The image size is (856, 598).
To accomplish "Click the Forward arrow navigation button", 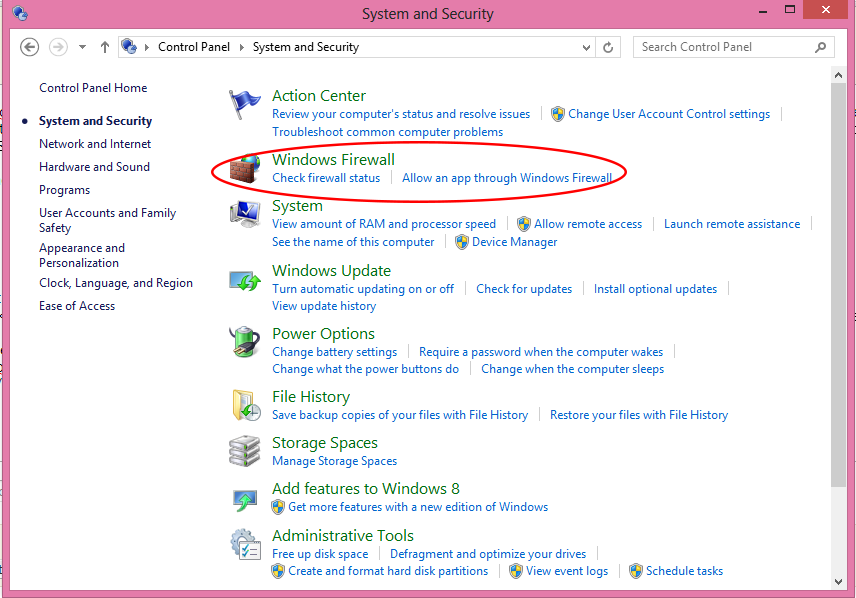I will tap(58, 47).
